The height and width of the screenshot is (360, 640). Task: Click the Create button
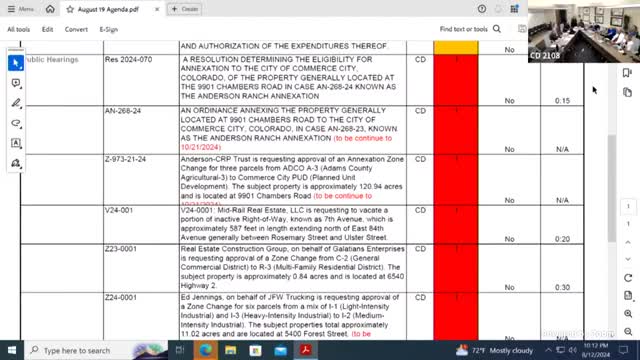point(185,9)
